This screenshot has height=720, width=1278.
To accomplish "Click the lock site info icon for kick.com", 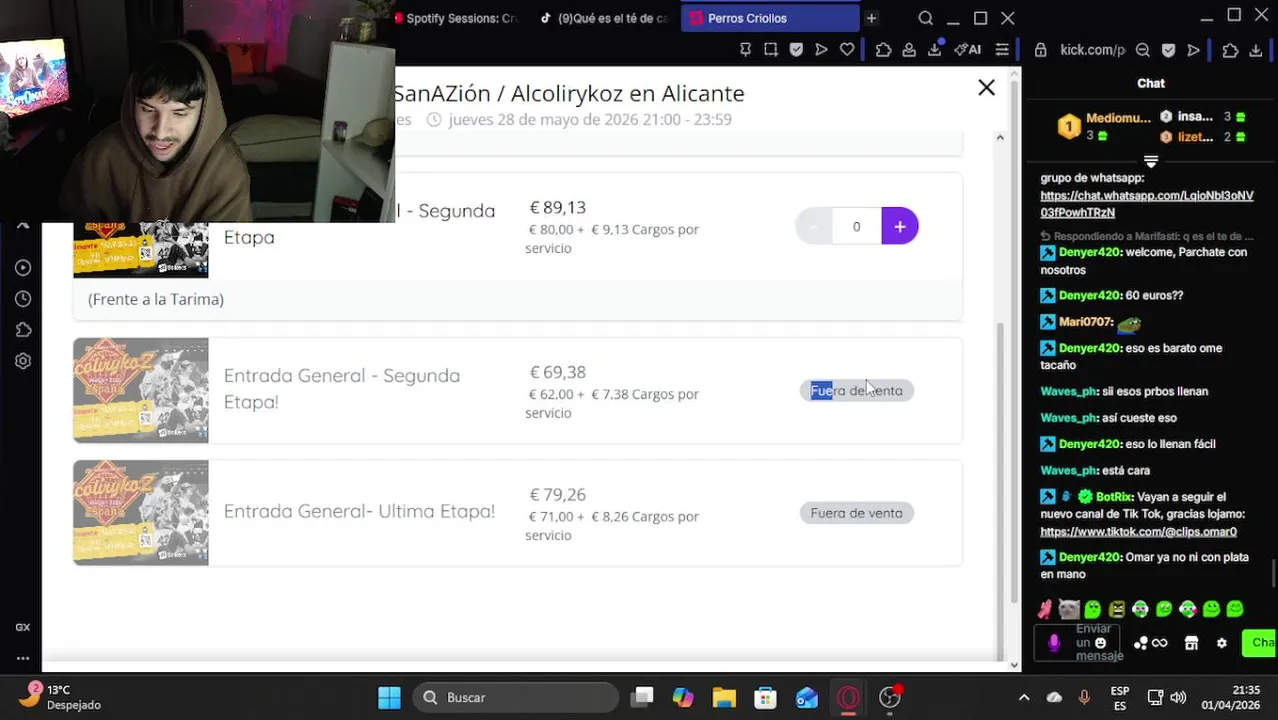I will pyautogui.click(x=1041, y=50).
